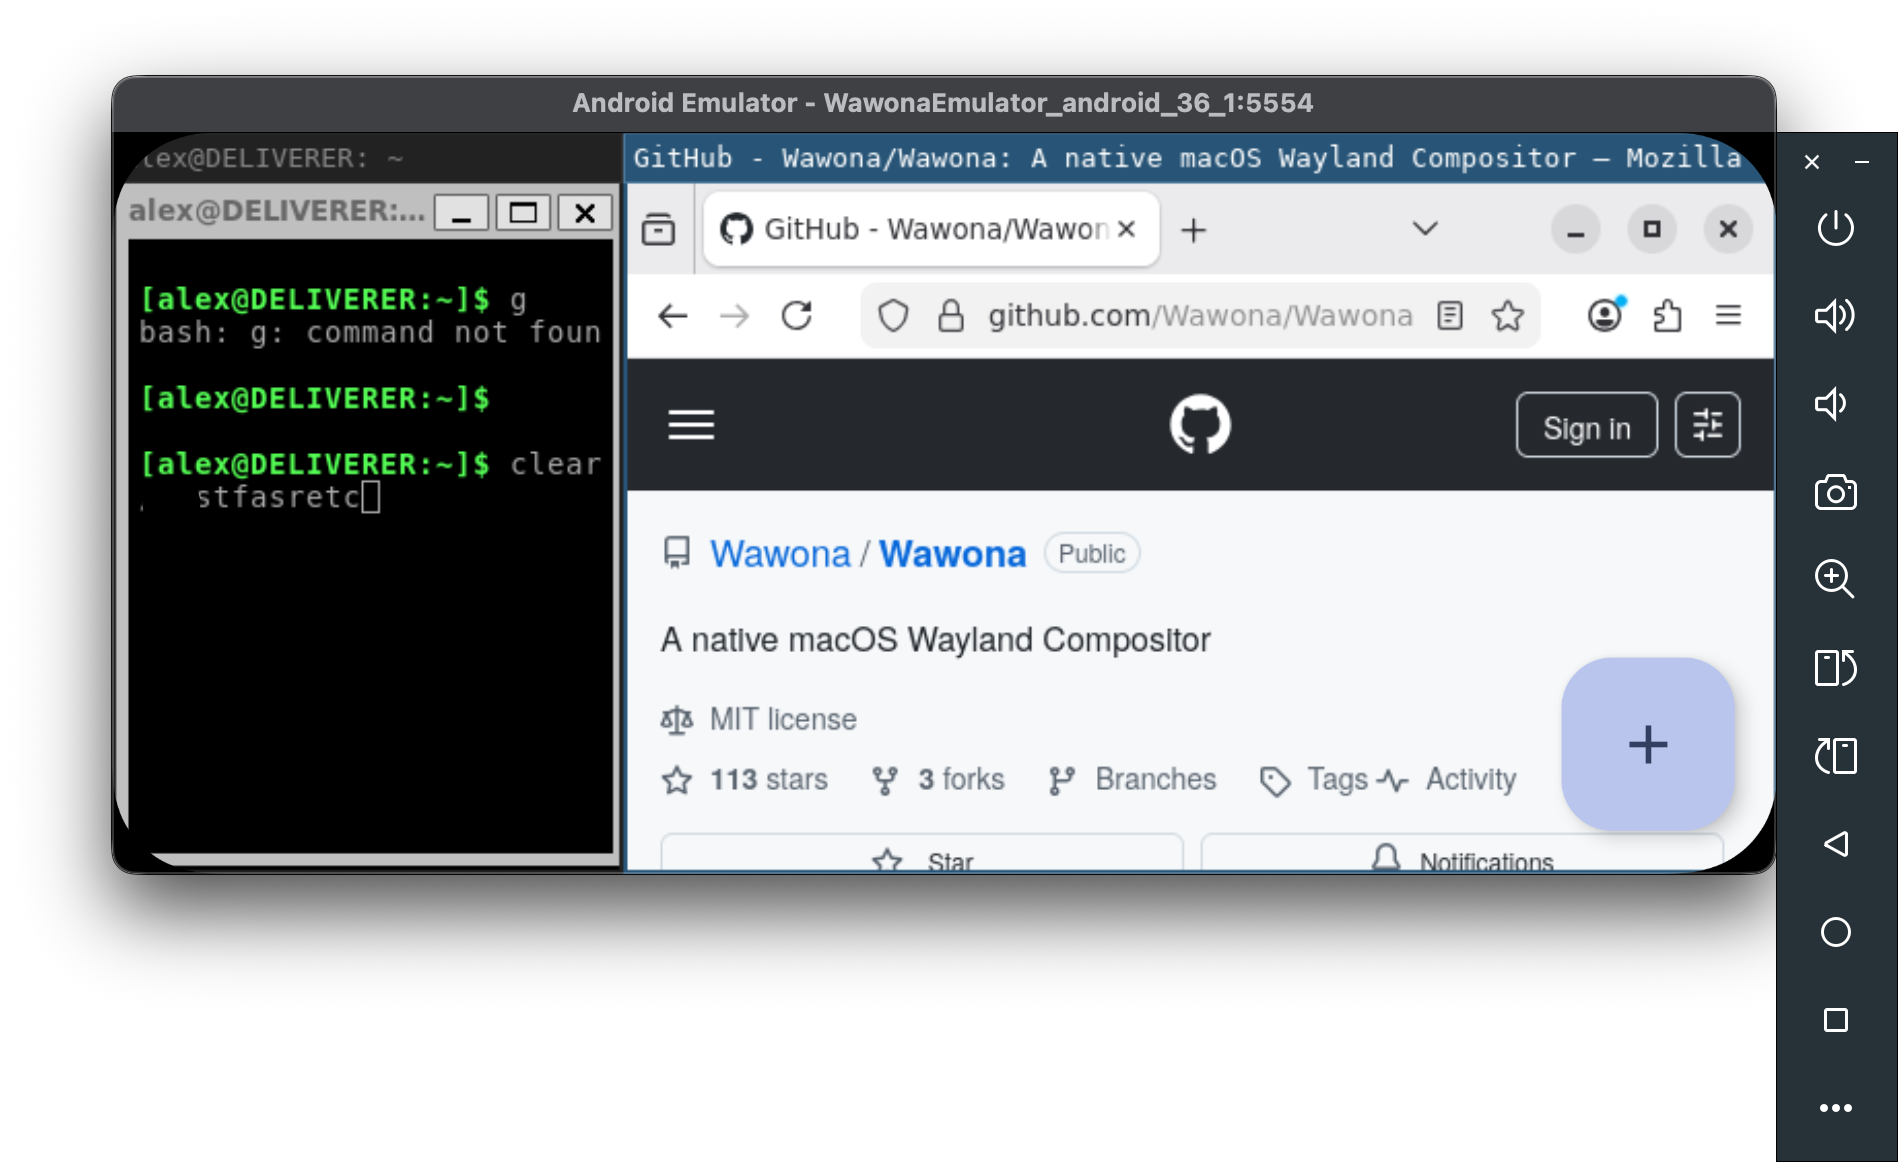Screen dimensions: 1898x1162
Task: Open the Firefox hamburger application menu
Action: coord(1729,316)
